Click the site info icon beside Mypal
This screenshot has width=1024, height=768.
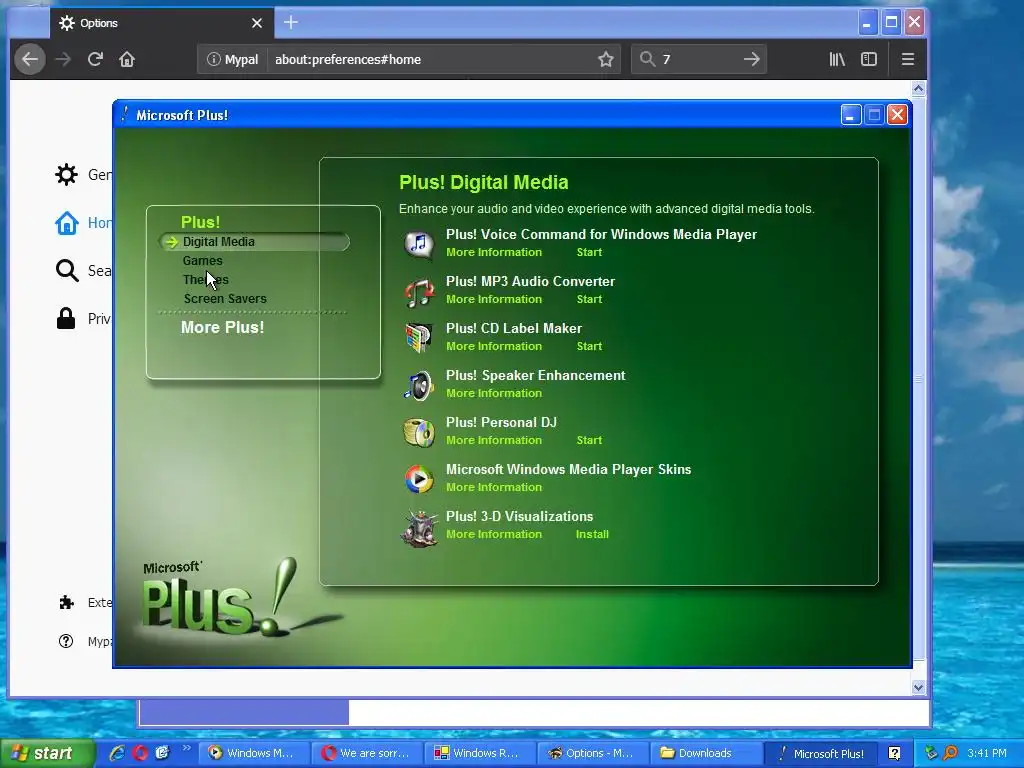pos(213,59)
